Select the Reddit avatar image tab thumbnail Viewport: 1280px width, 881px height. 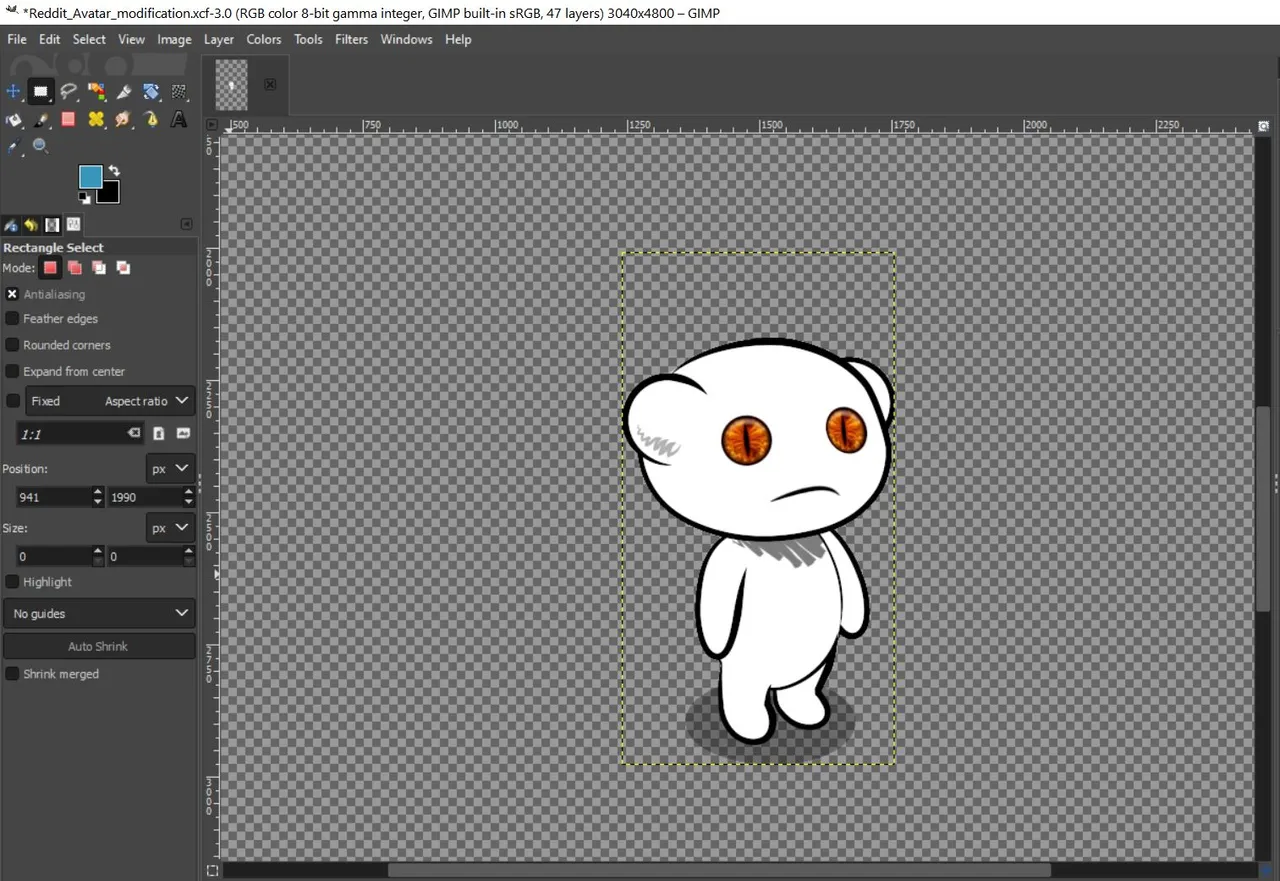tap(231, 85)
